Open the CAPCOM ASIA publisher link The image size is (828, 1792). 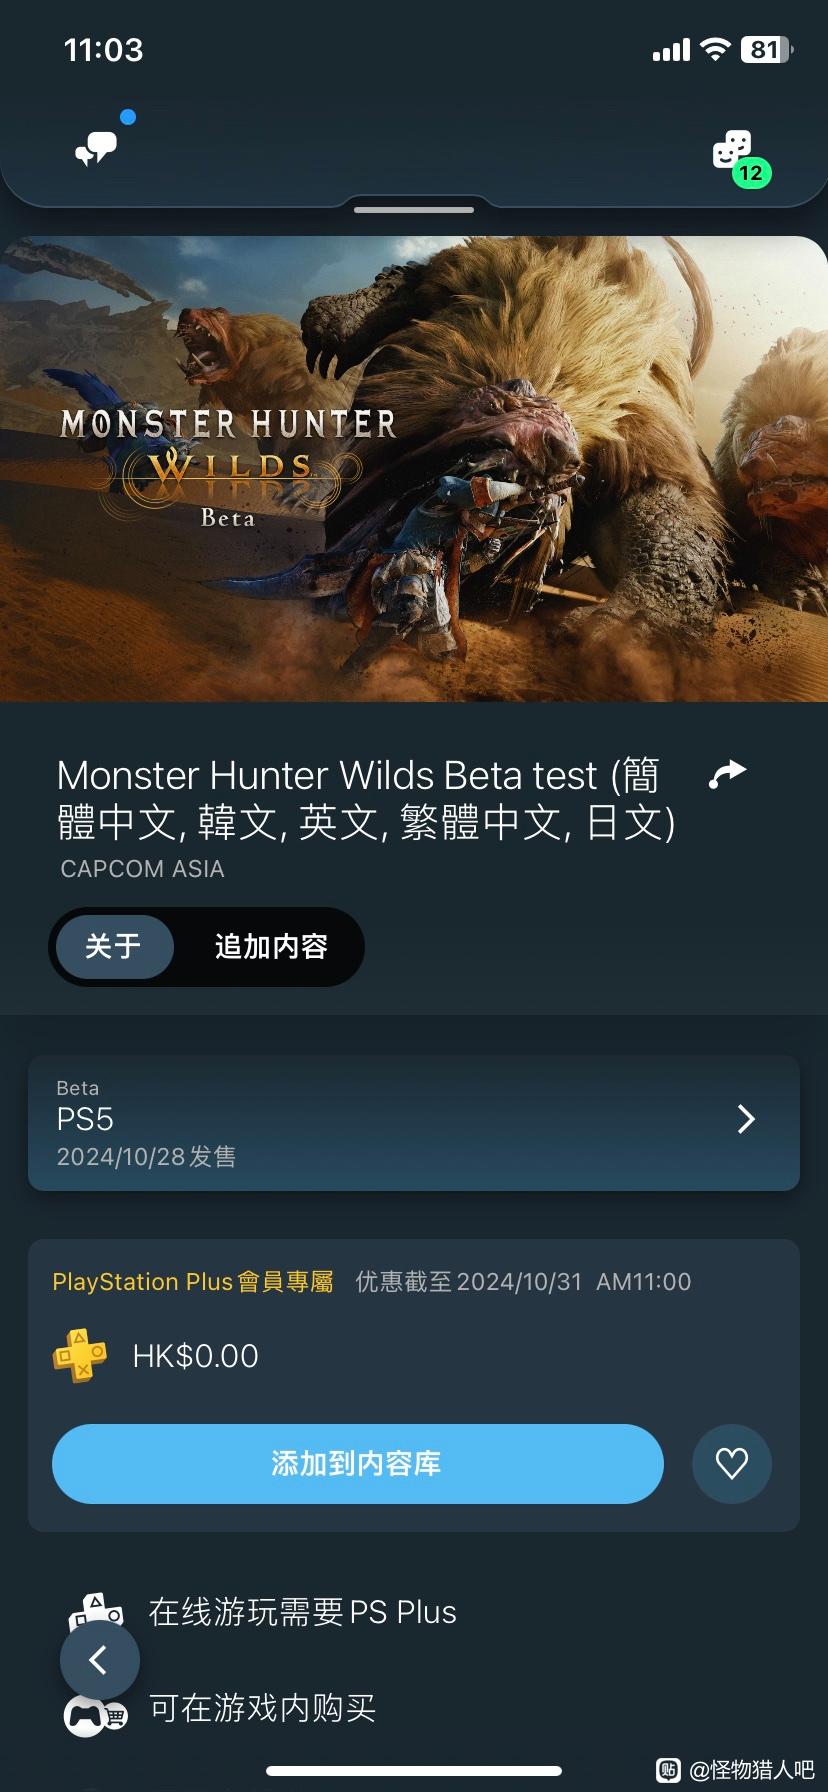click(x=142, y=869)
